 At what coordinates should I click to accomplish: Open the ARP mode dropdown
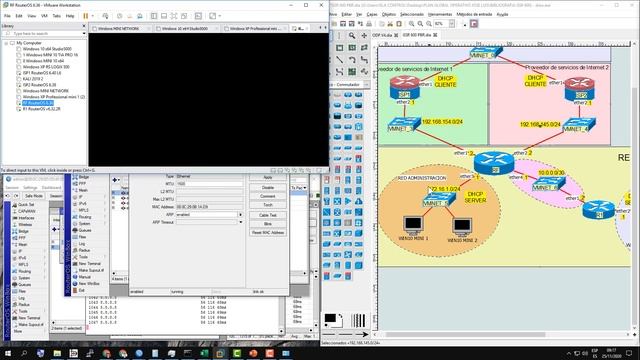pyautogui.click(x=240, y=214)
